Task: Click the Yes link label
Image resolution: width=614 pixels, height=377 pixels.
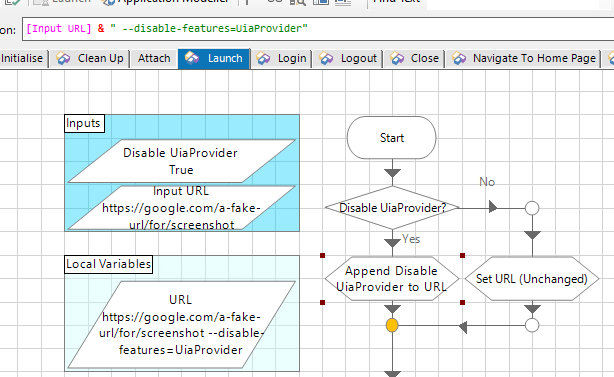Action: coord(411,239)
